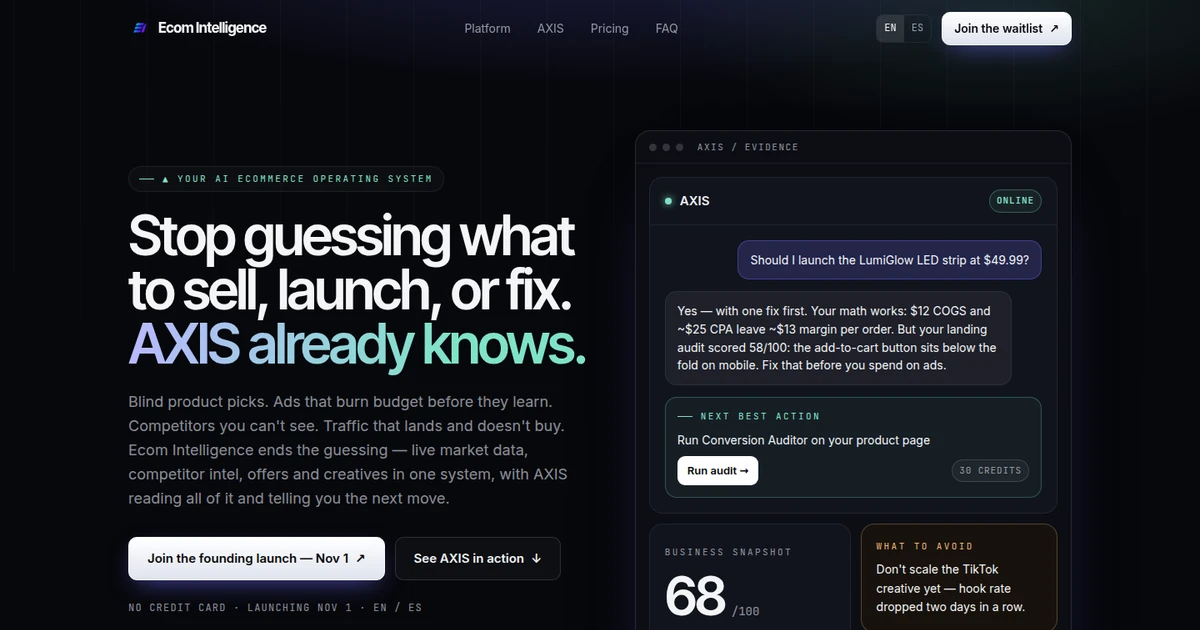Screen dimensions: 1200x630
Task: Switch language to ES
Action: pos(917,28)
